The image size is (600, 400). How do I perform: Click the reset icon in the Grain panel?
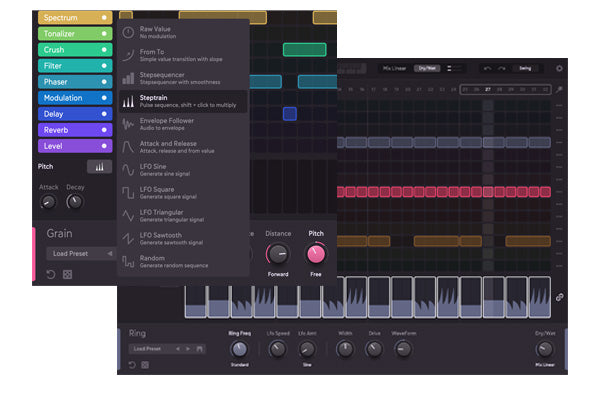pos(50,273)
